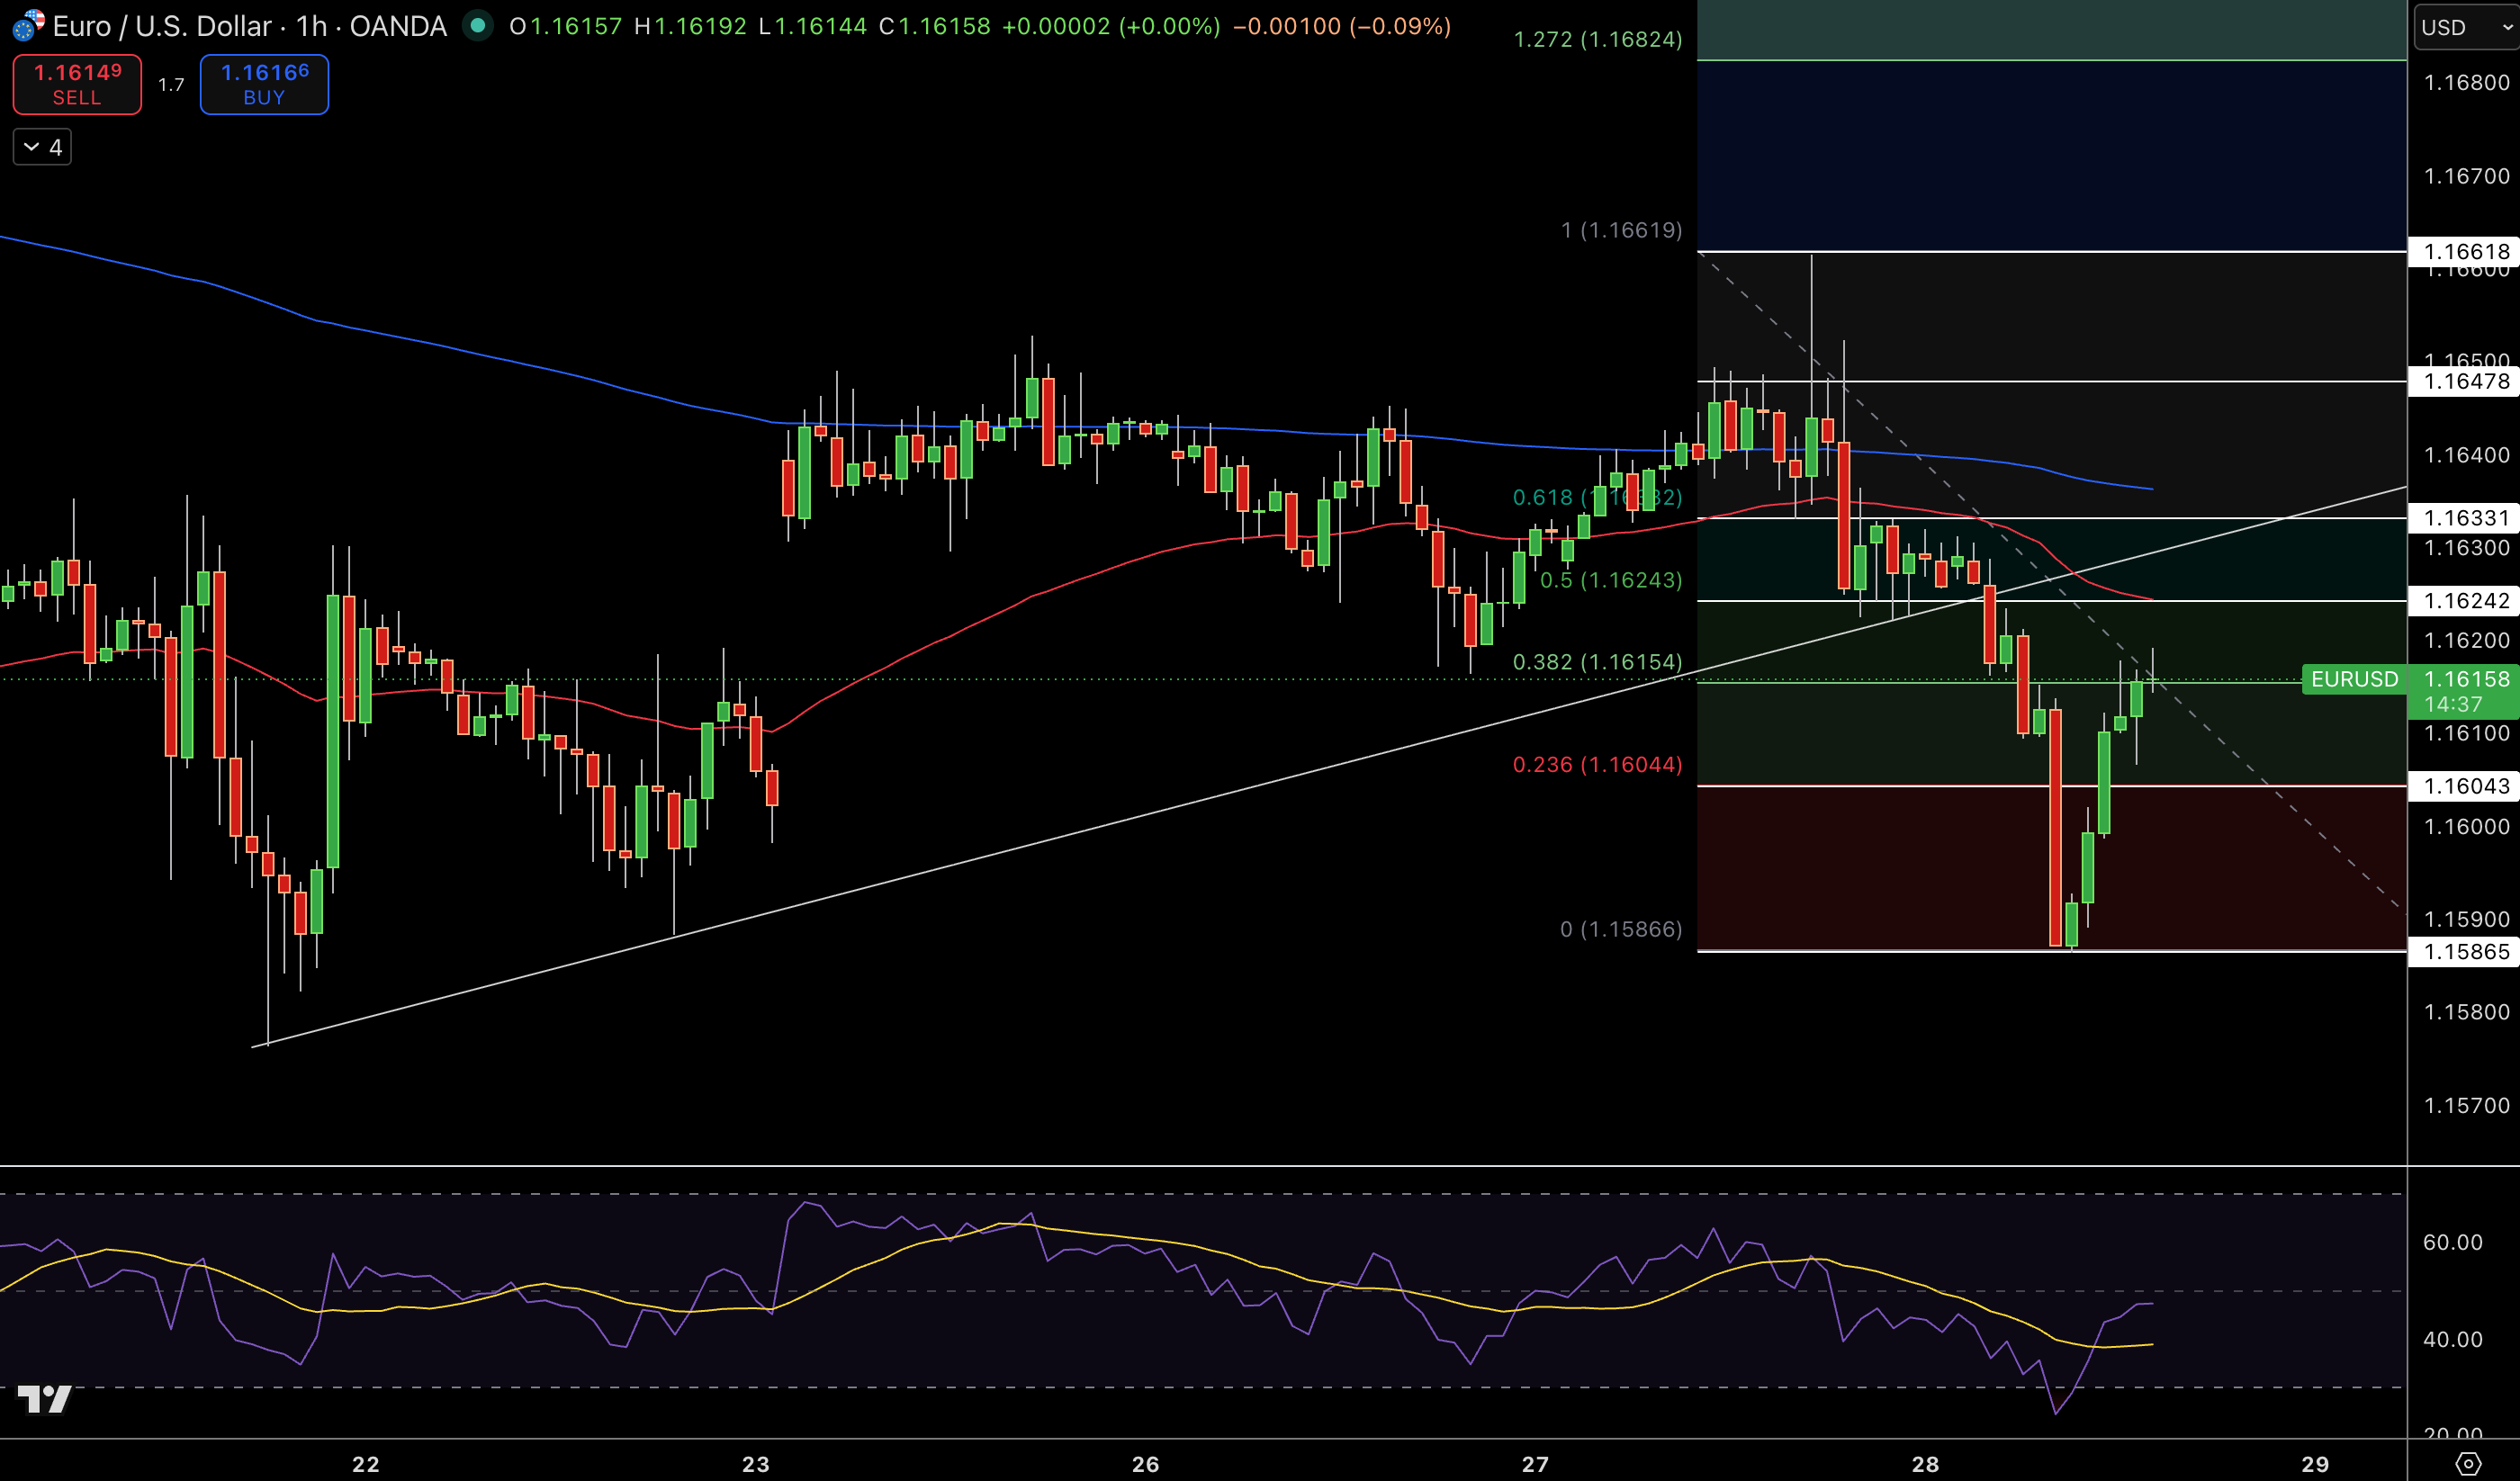Click the 1.16242 price axis label
Viewport: 2520px width, 1481px height.
2465,600
